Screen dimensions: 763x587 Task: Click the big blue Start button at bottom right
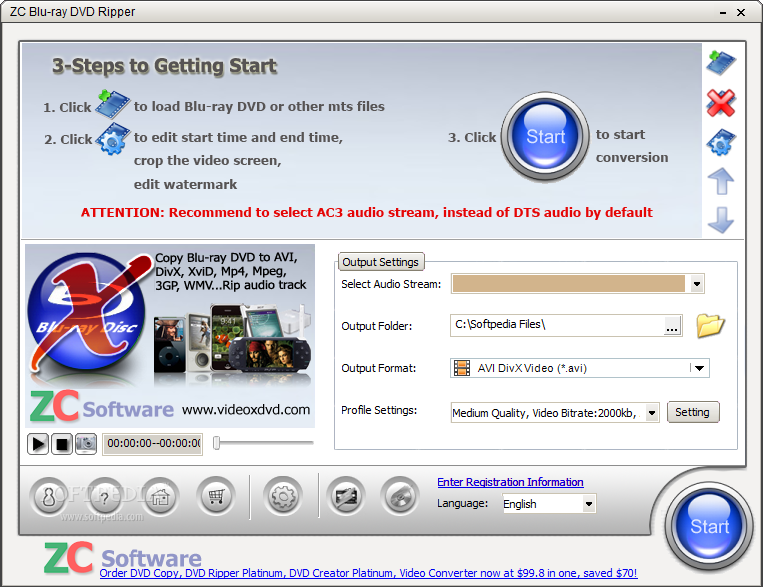(x=709, y=526)
